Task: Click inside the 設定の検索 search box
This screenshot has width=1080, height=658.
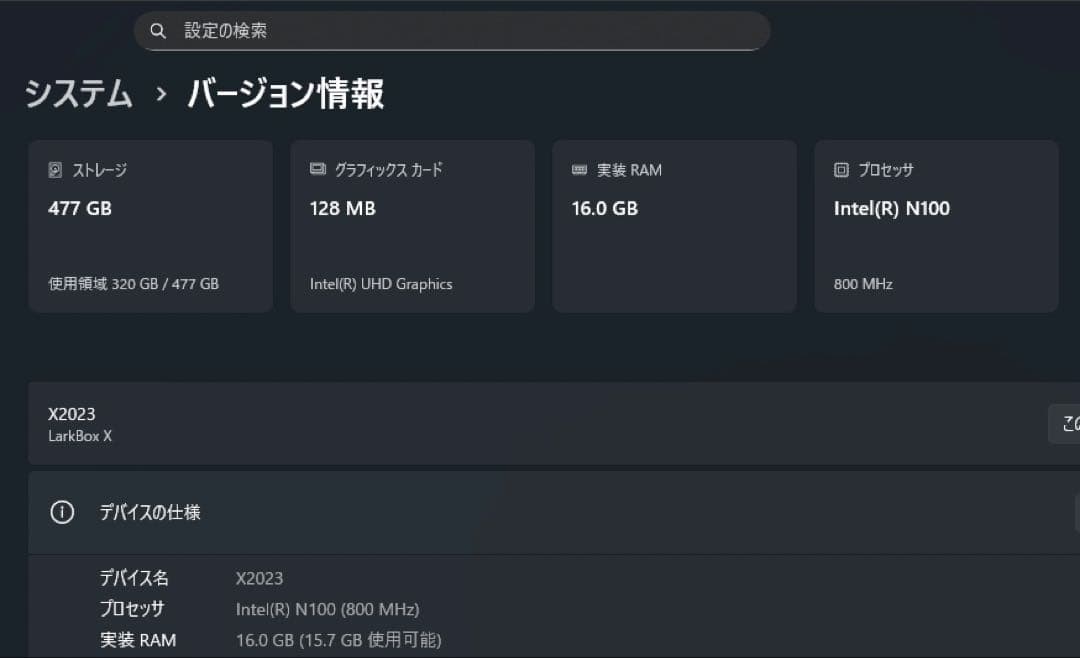Action: click(450, 30)
